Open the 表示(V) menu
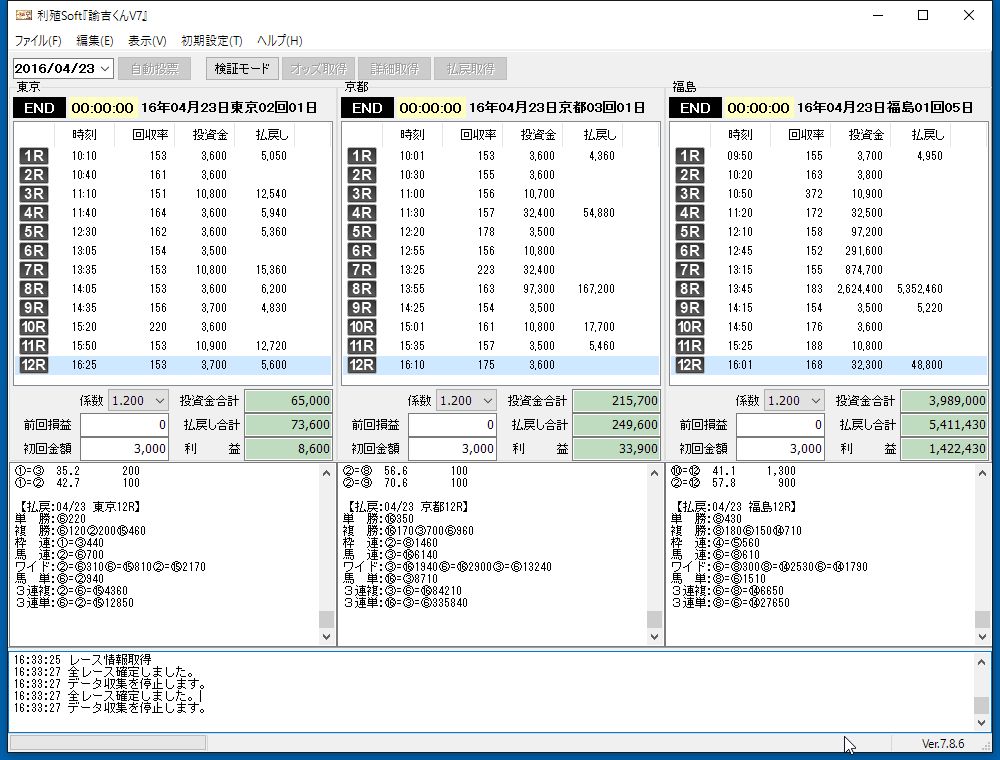Viewport: 1000px width, 760px height. point(147,41)
